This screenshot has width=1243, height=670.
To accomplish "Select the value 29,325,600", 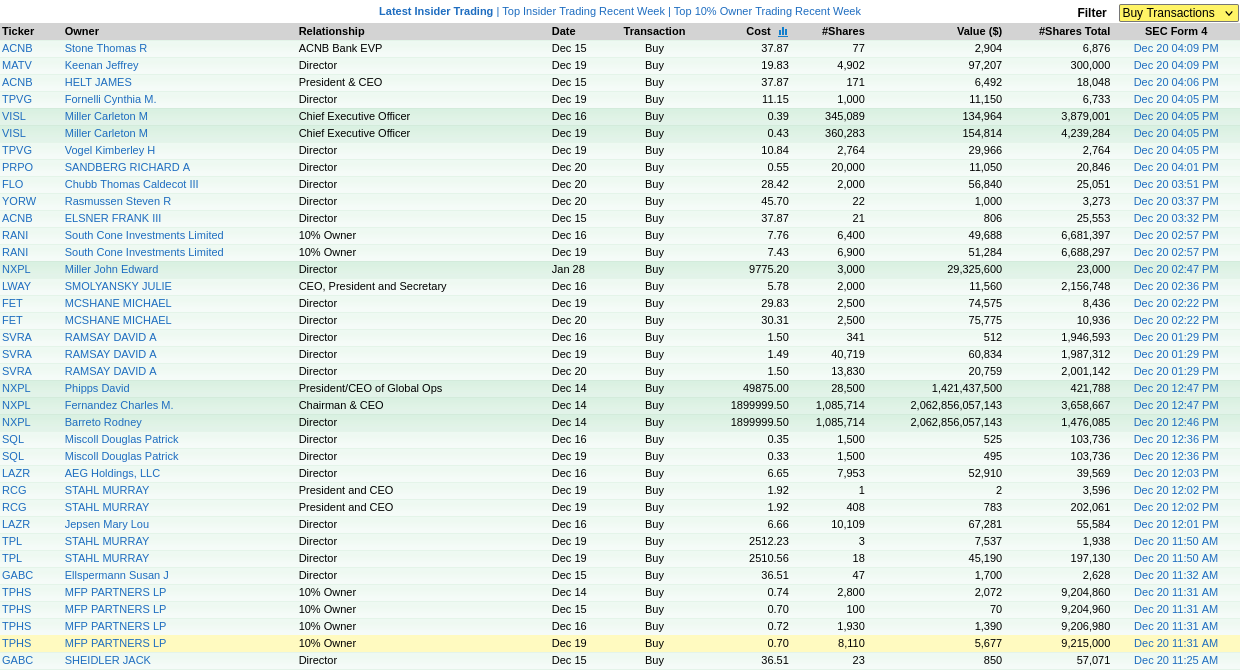I will [x=974, y=269].
